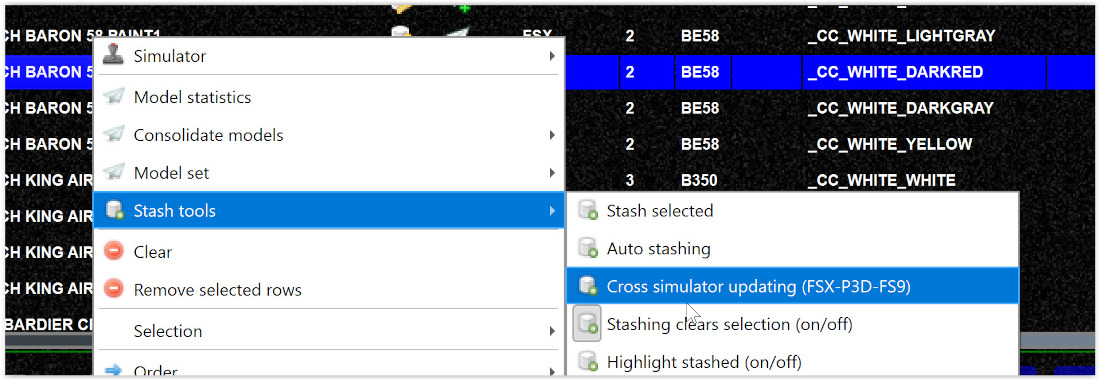Click the database icon beside Highlight stashed
Screen dimensions: 1100x380
click(587, 362)
